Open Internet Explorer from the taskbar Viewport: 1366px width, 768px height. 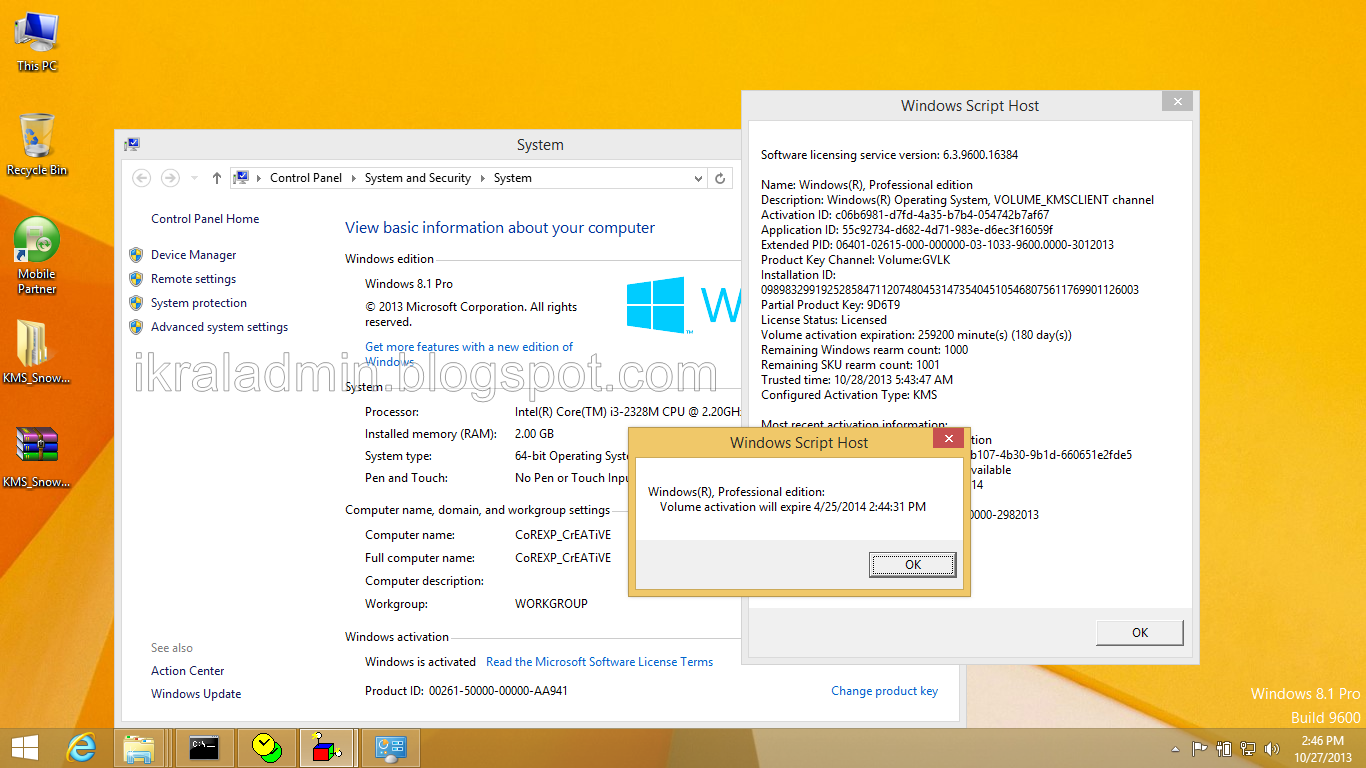[x=81, y=747]
